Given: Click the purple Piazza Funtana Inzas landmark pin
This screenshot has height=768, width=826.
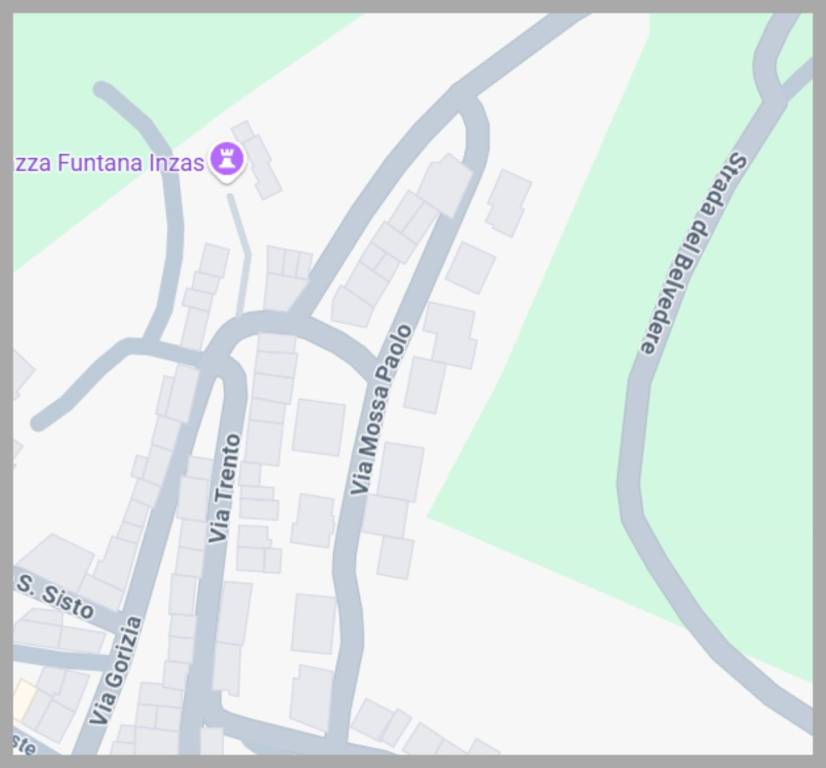Looking at the screenshot, I should (x=228, y=161).
